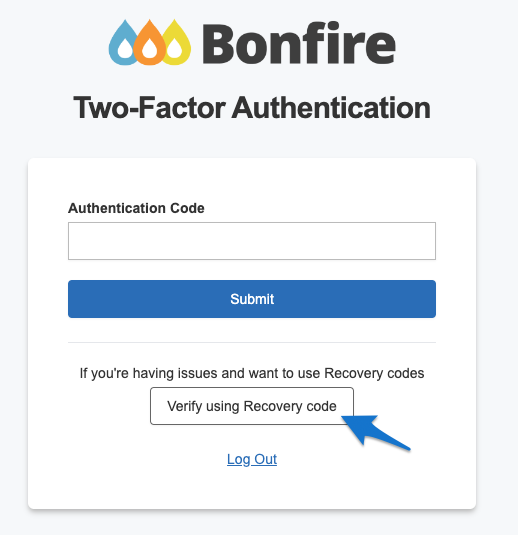The height and width of the screenshot is (535, 518).
Task: Click the blue annotation arrow pointing at Recovery button
Action: tap(375, 432)
